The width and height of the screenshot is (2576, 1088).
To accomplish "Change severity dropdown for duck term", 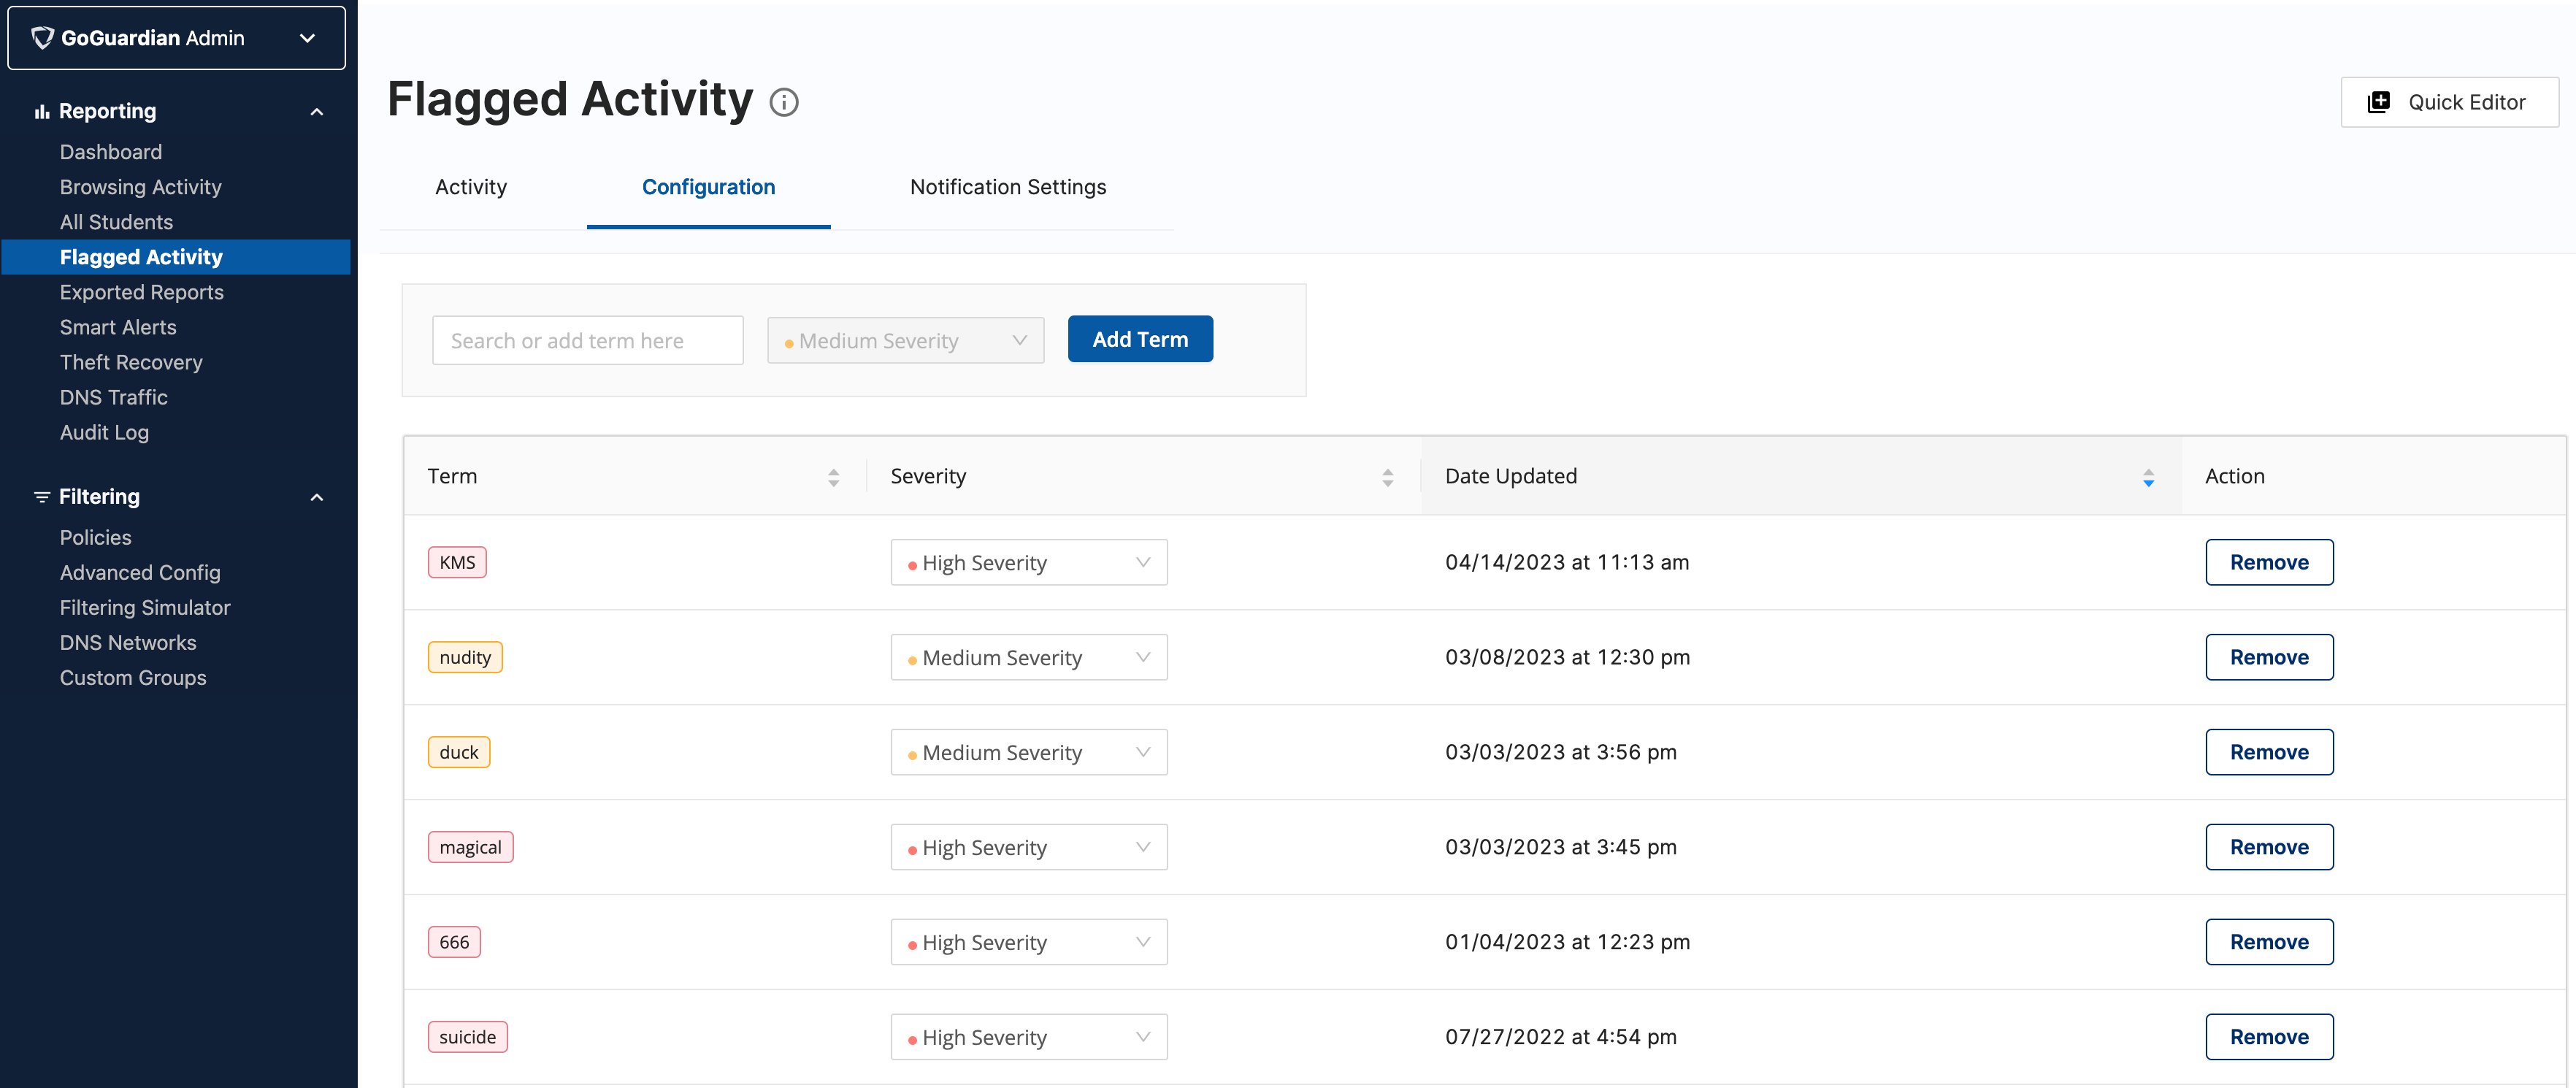I will [x=1029, y=752].
